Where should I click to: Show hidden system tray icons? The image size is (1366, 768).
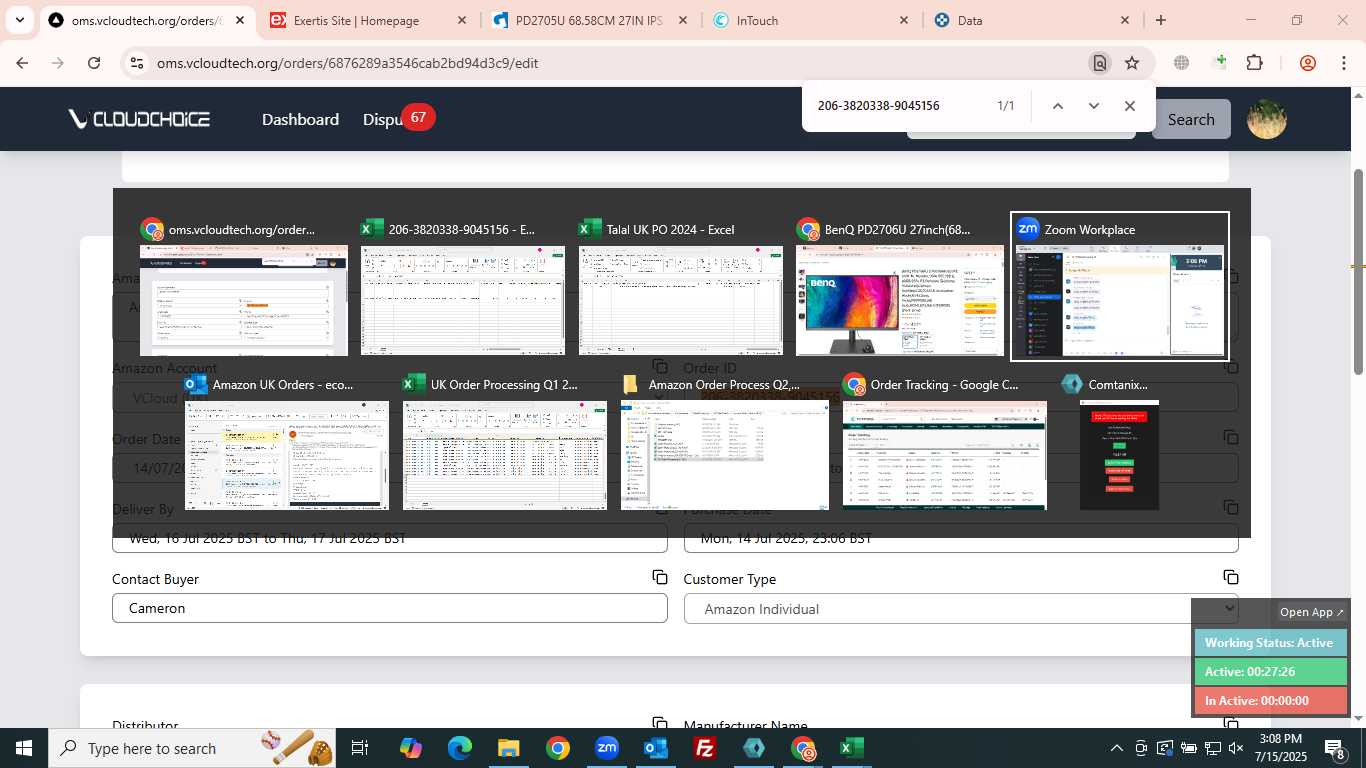click(1117, 748)
